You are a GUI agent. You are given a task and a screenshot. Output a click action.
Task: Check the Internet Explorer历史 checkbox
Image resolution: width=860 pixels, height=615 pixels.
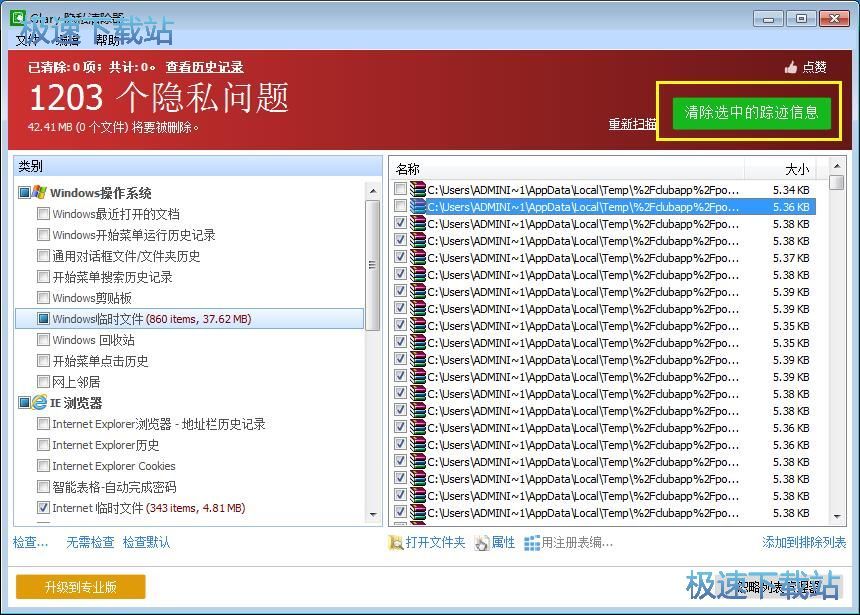[x=43, y=444]
